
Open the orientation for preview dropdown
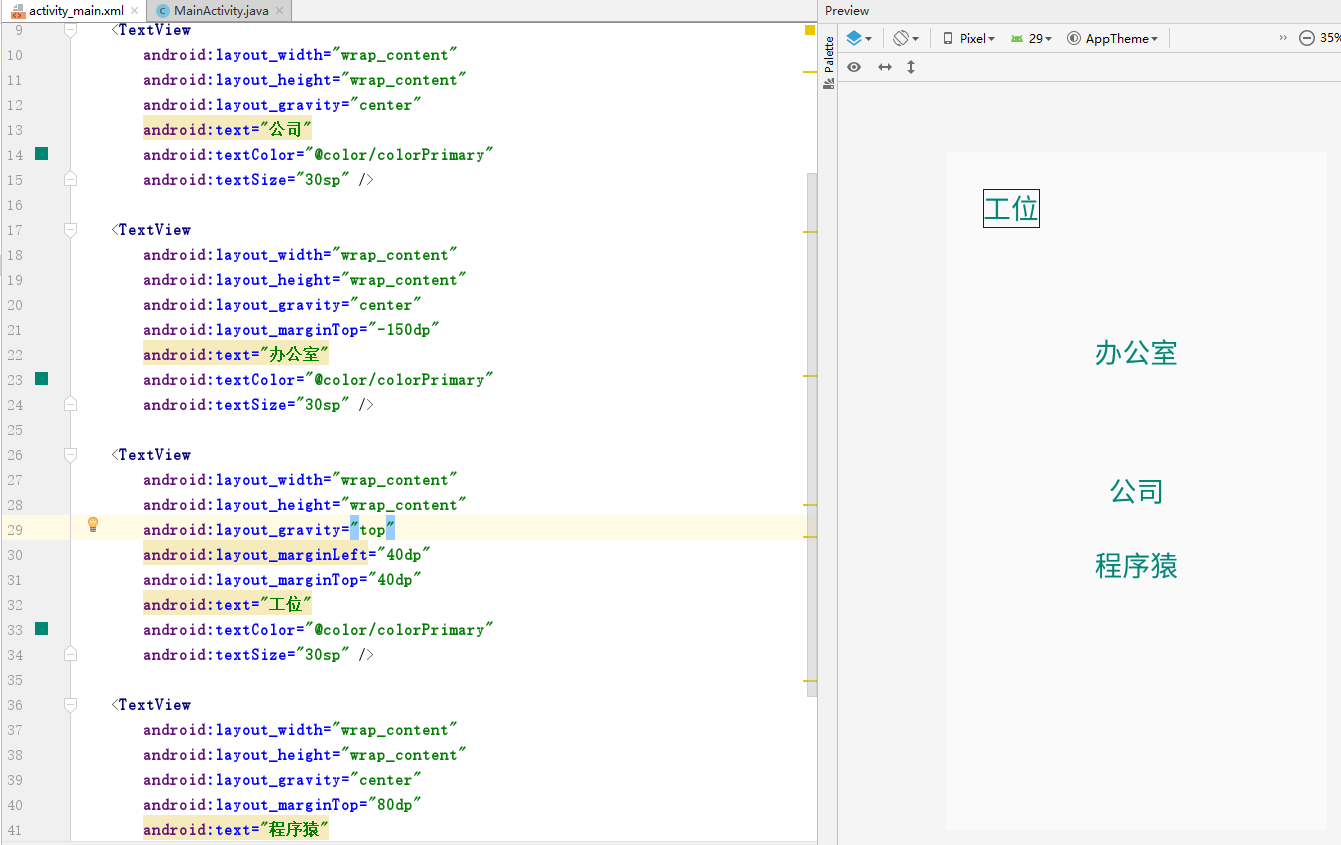[x=905, y=38]
